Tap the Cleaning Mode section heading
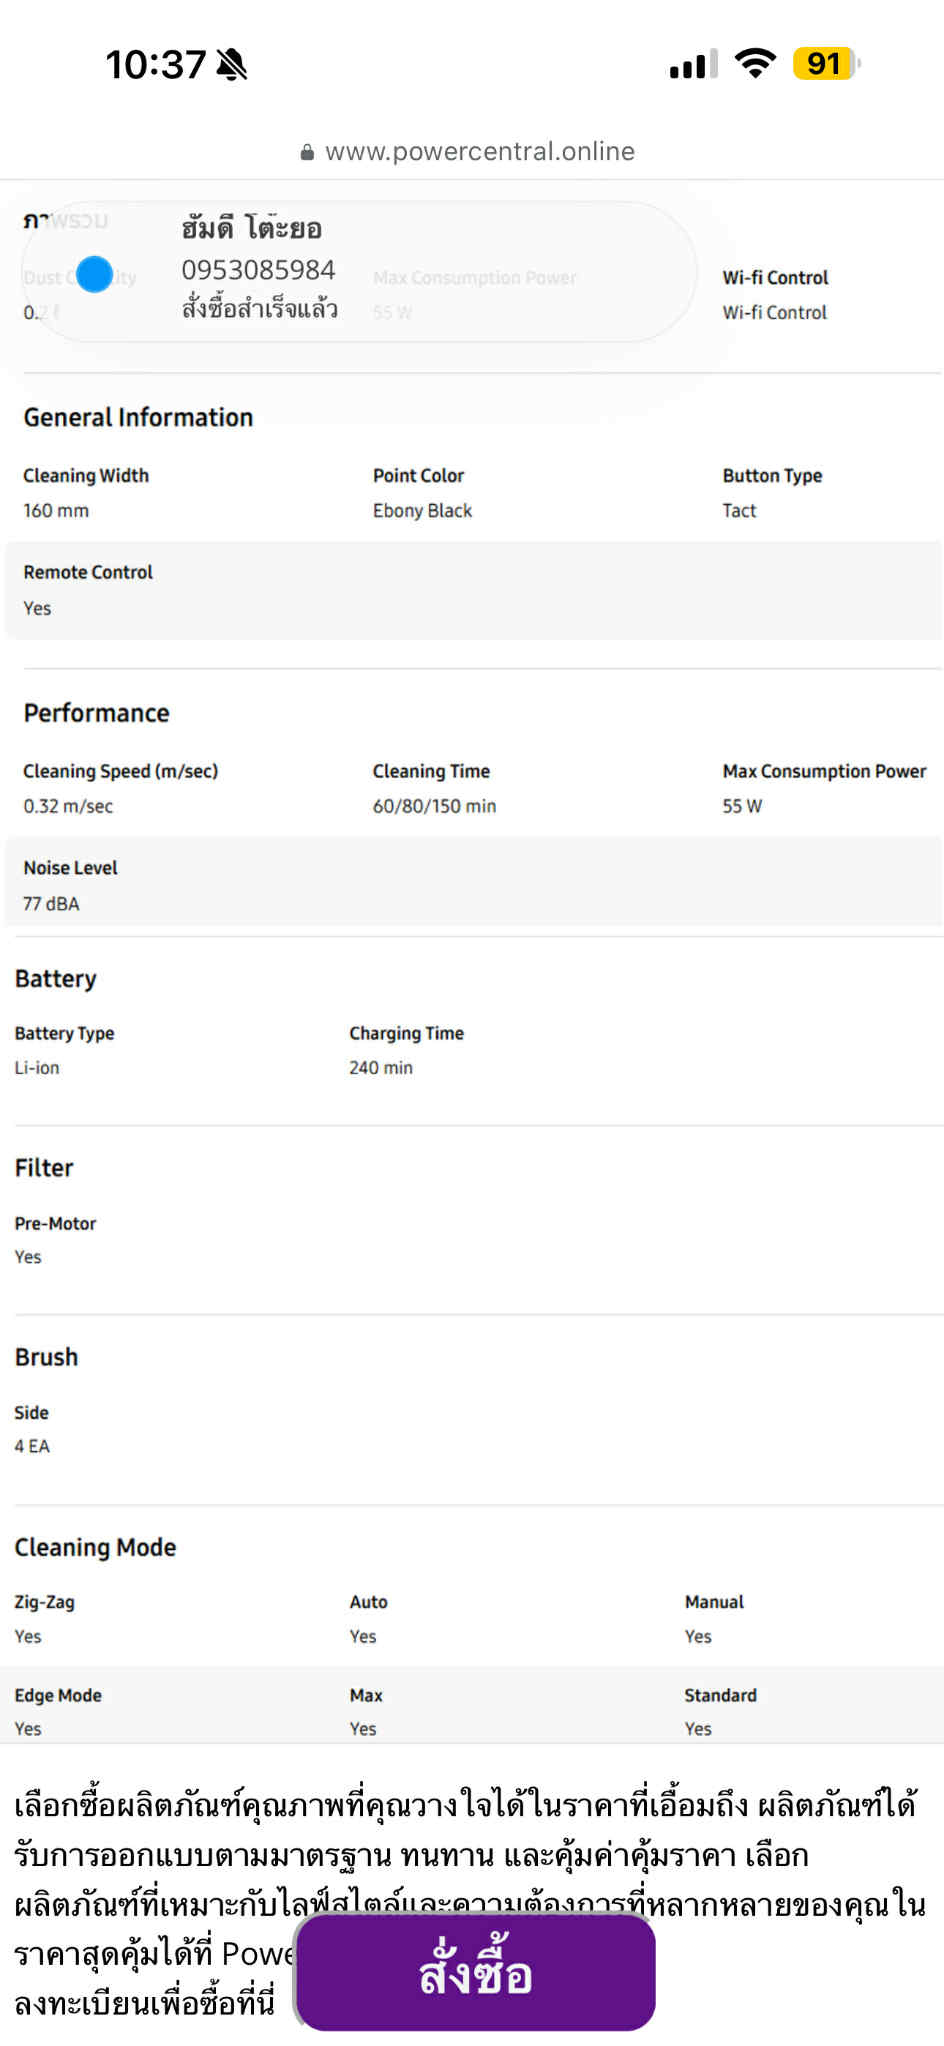Viewport: 944px width, 2046px height. (95, 1547)
